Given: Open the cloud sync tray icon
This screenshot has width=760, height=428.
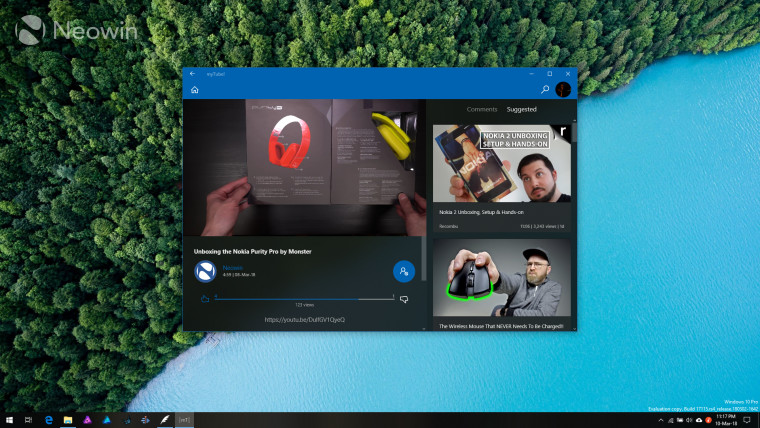Looking at the screenshot, I should tap(699, 420).
